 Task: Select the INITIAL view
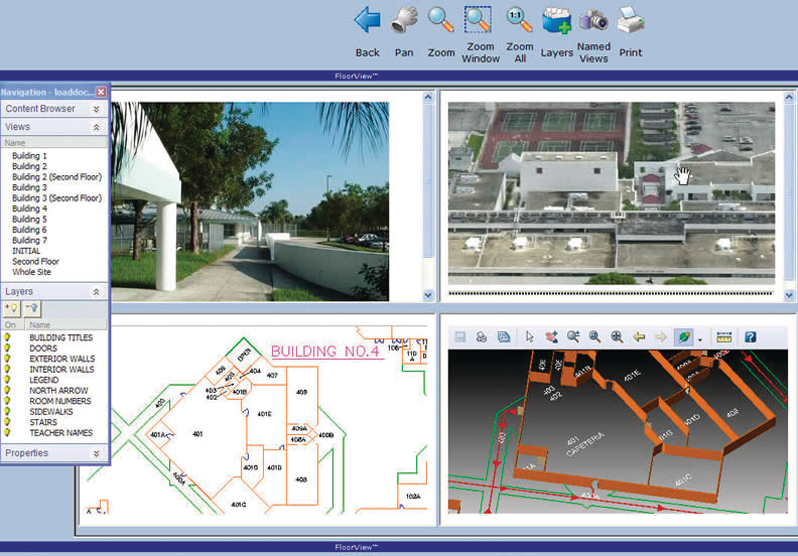coord(26,251)
